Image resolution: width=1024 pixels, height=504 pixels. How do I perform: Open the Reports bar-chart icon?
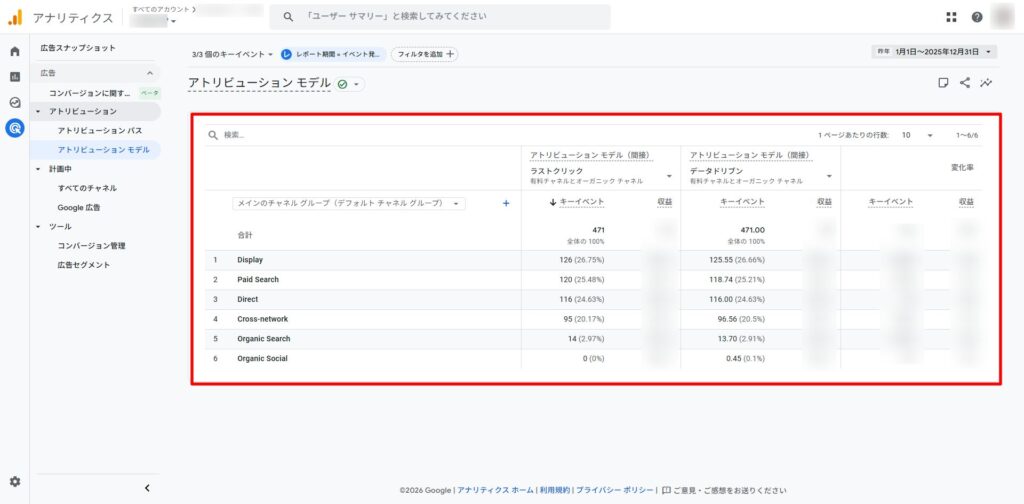(14, 76)
